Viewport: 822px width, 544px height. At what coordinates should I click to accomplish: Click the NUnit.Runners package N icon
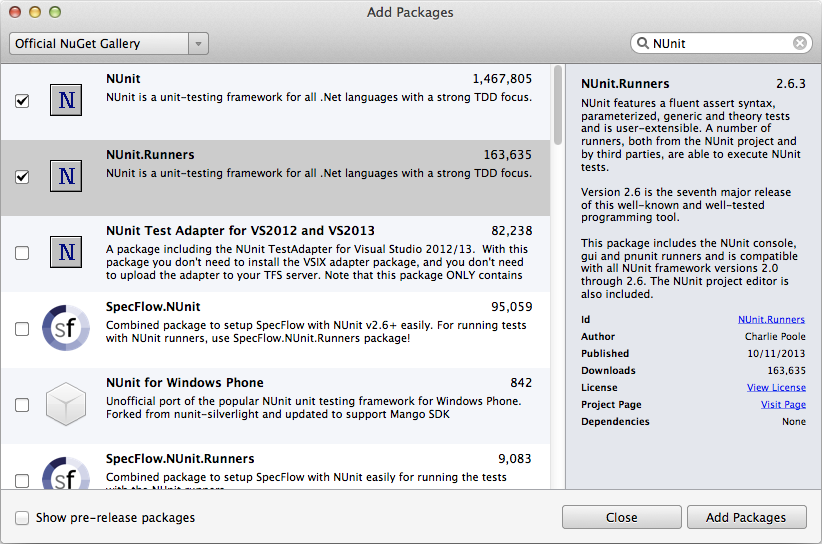[66, 176]
